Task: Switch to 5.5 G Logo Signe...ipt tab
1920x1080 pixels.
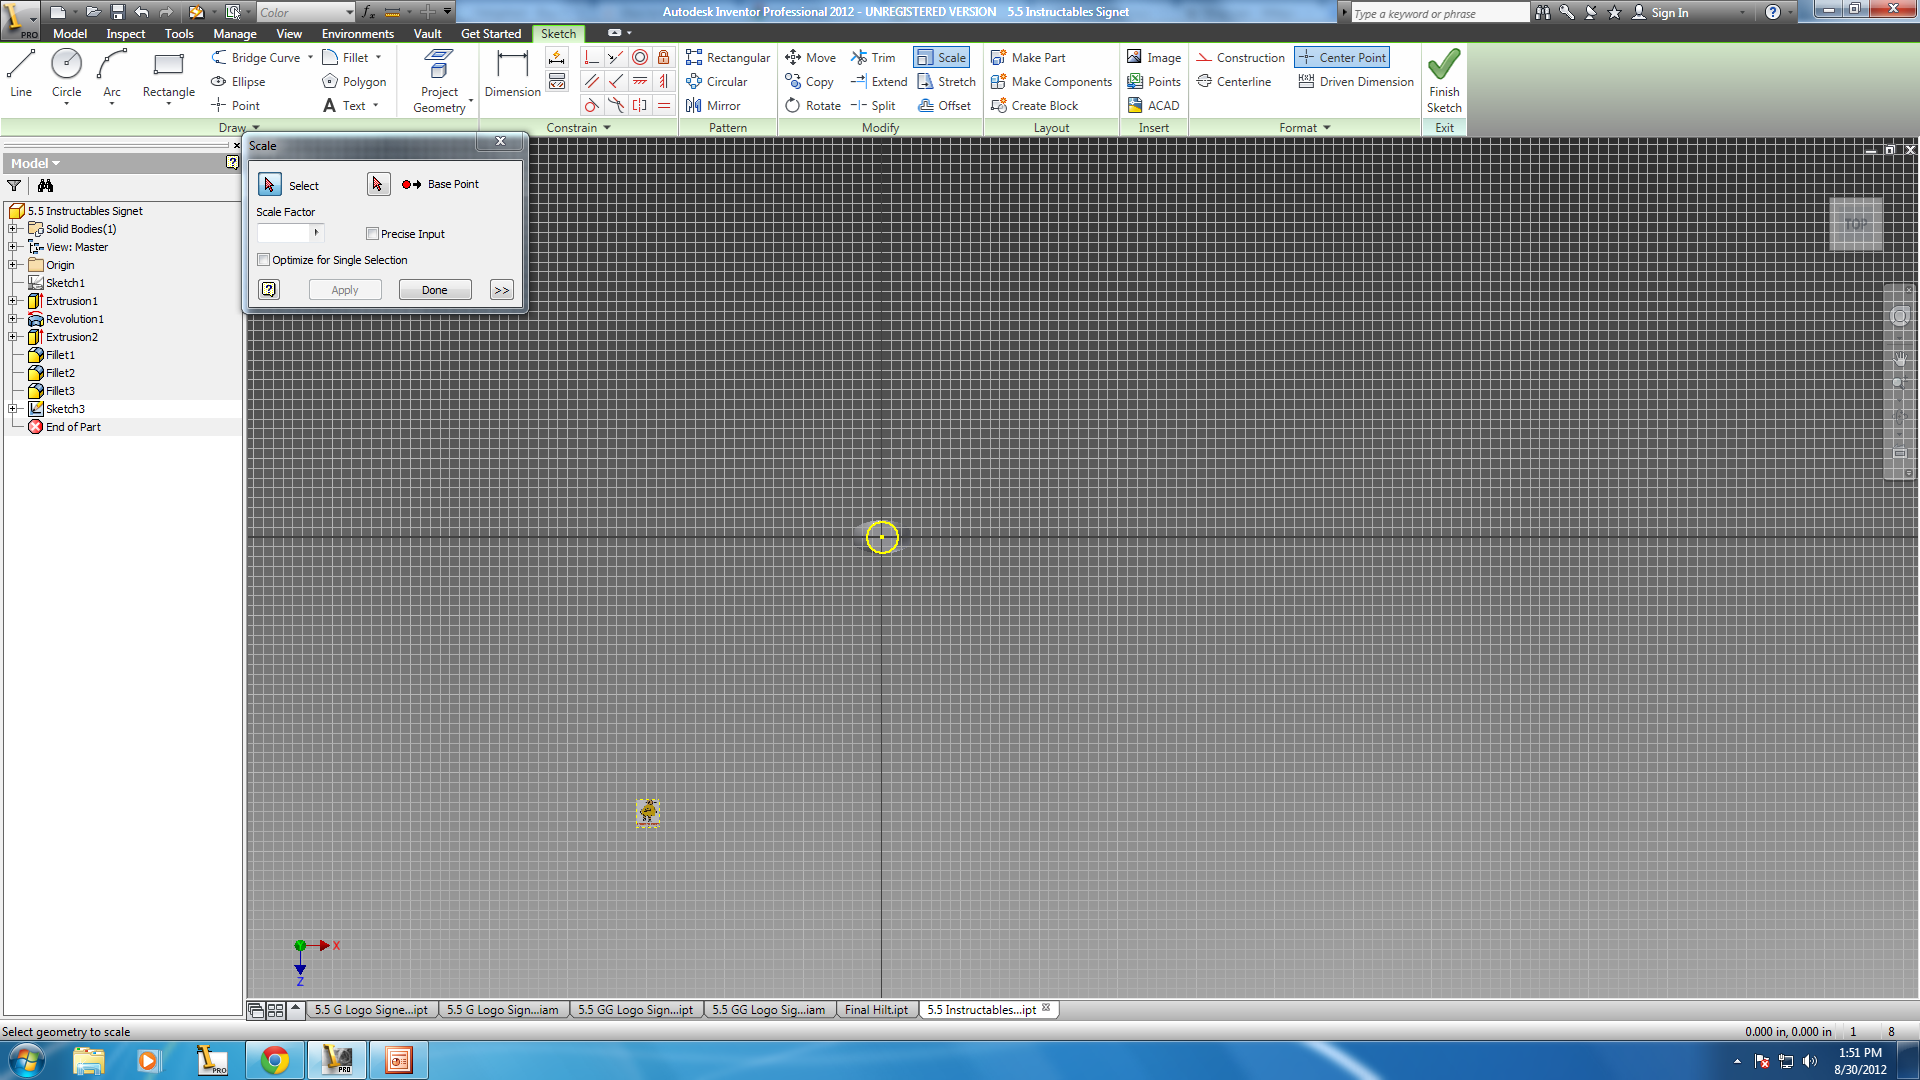Action: click(x=371, y=1010)
